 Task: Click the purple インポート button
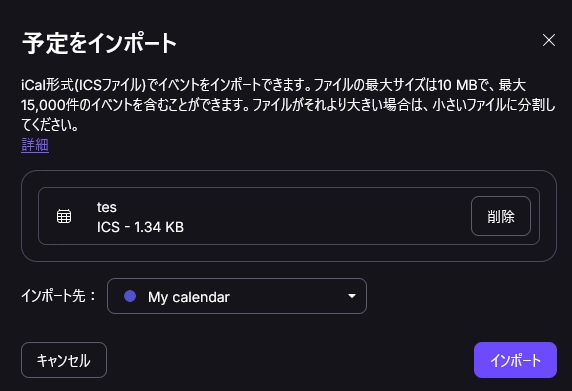tap(515, 360)
